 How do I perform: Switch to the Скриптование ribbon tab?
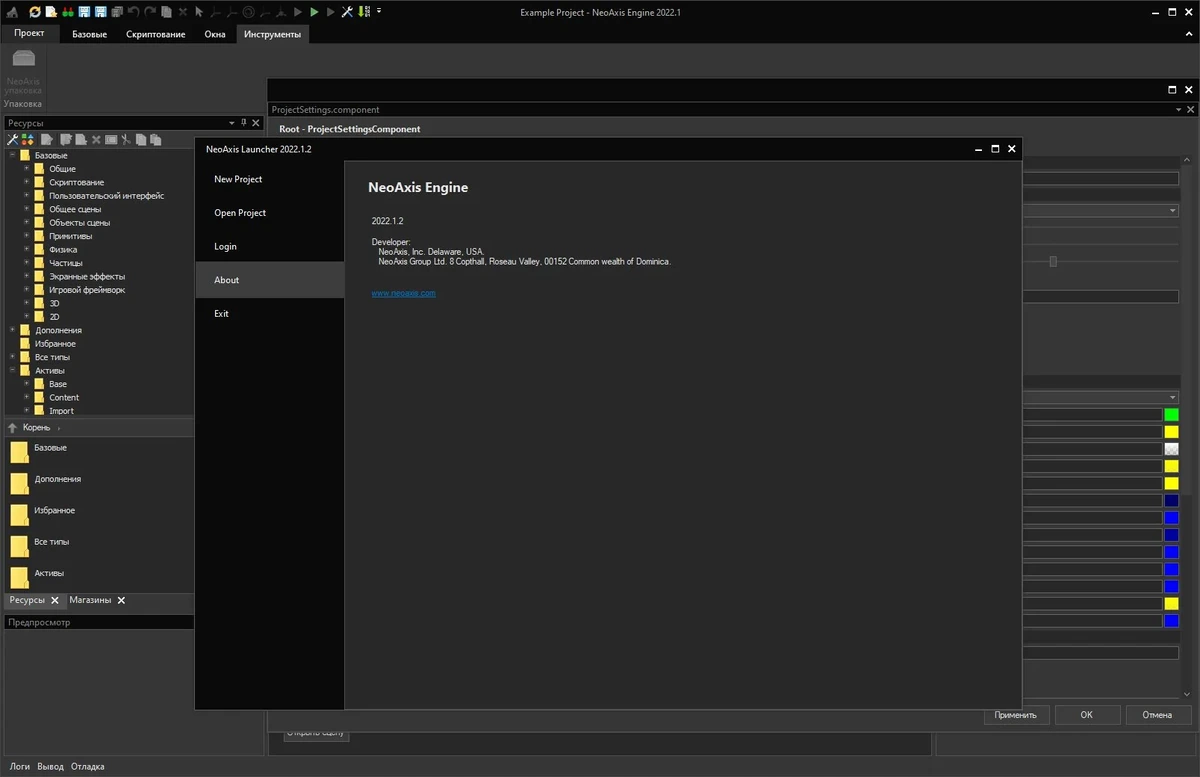[x=155, y=34]
